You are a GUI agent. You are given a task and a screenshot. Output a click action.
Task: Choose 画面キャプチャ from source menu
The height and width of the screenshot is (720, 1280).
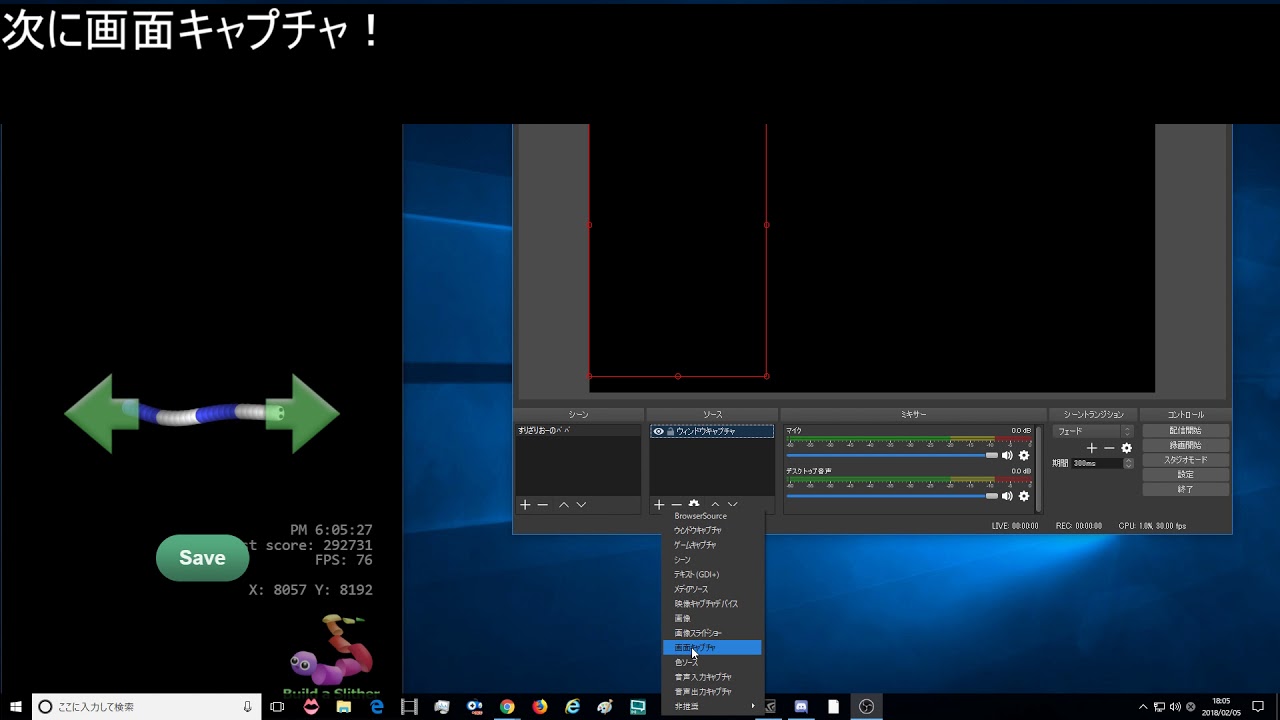click(x=712, y=648)
